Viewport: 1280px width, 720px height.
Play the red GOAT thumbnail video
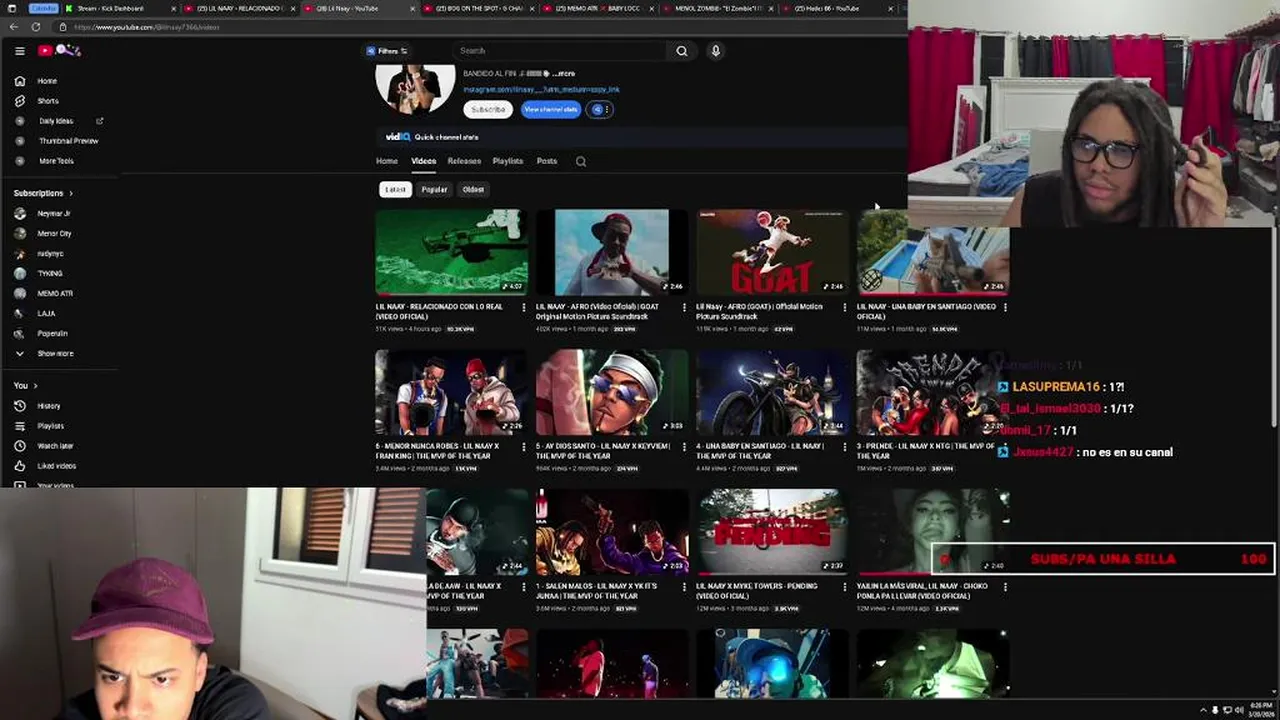772,252
